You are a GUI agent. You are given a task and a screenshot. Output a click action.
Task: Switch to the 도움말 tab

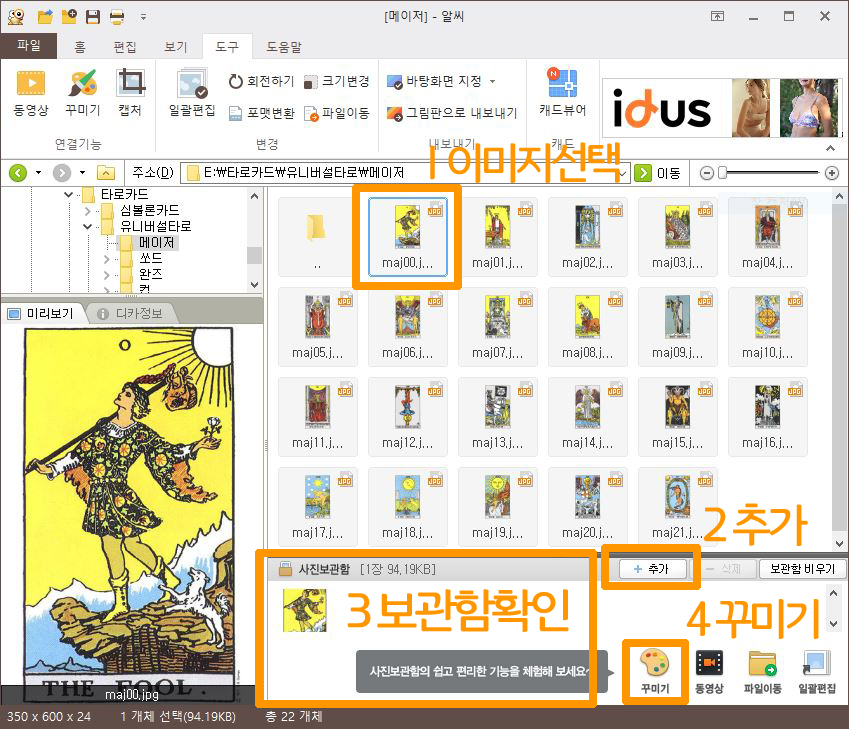[283, 47]
